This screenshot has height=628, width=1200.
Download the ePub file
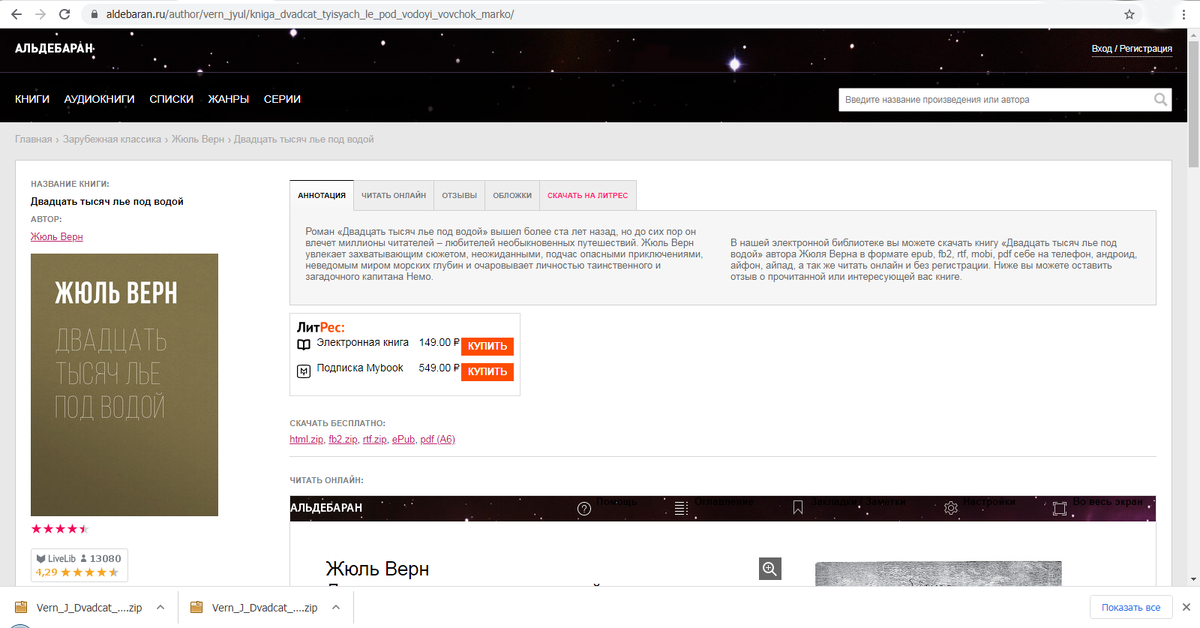click(403, 439)
